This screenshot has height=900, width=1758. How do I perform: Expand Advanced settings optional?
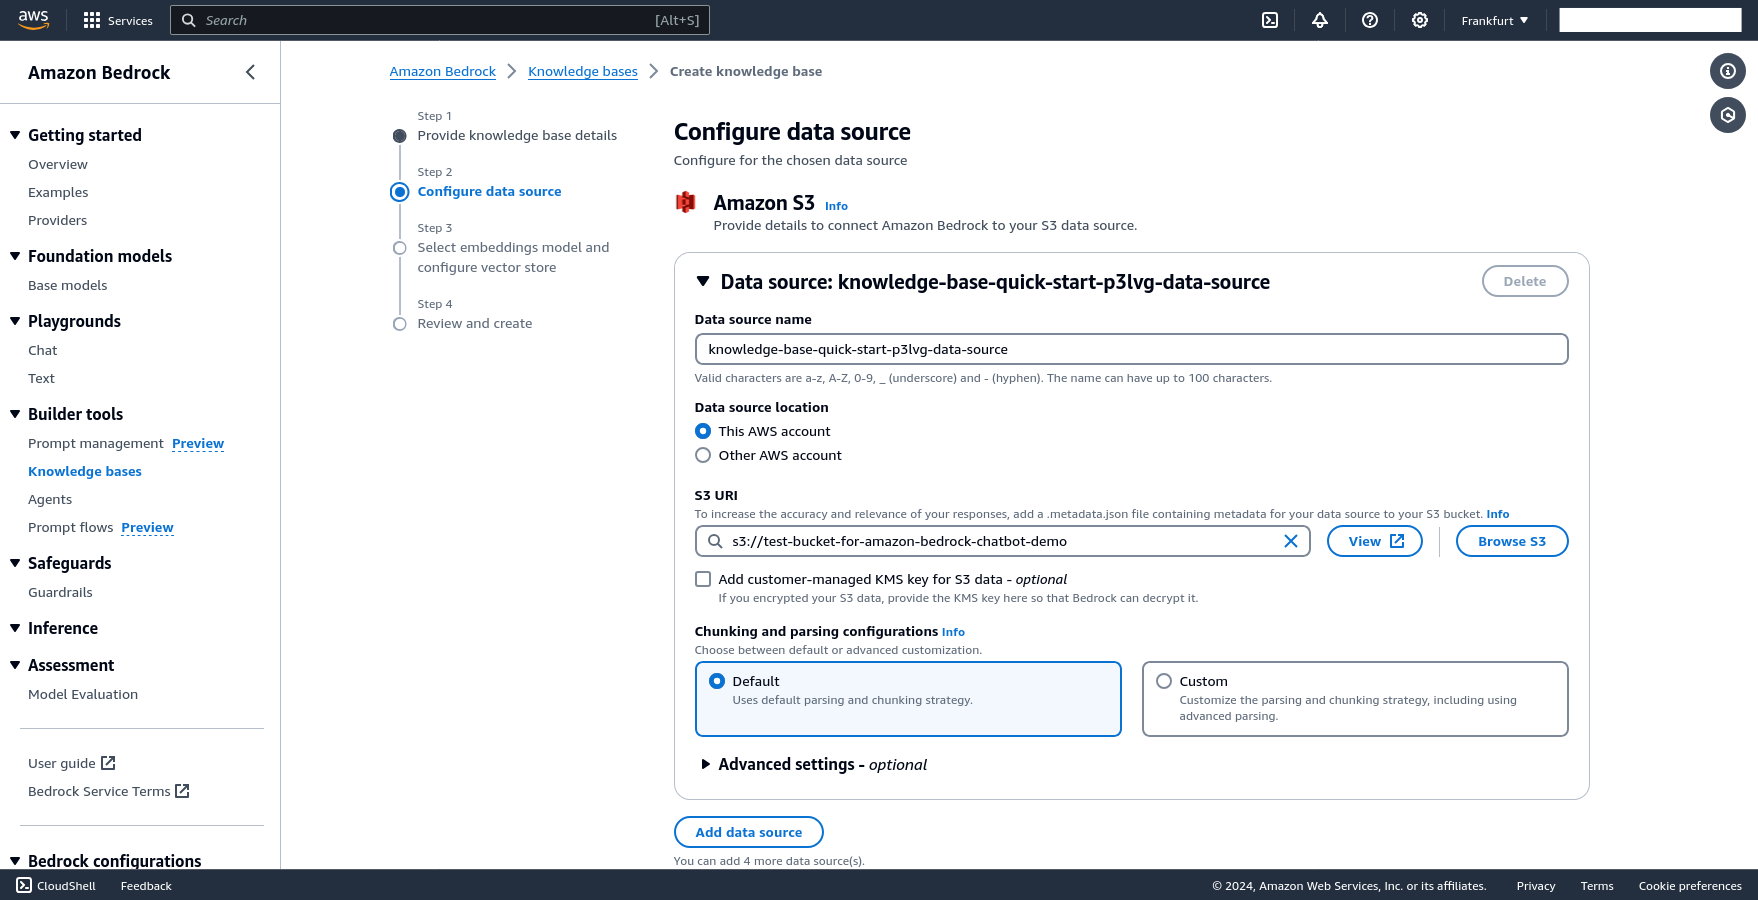click(705, 764)
